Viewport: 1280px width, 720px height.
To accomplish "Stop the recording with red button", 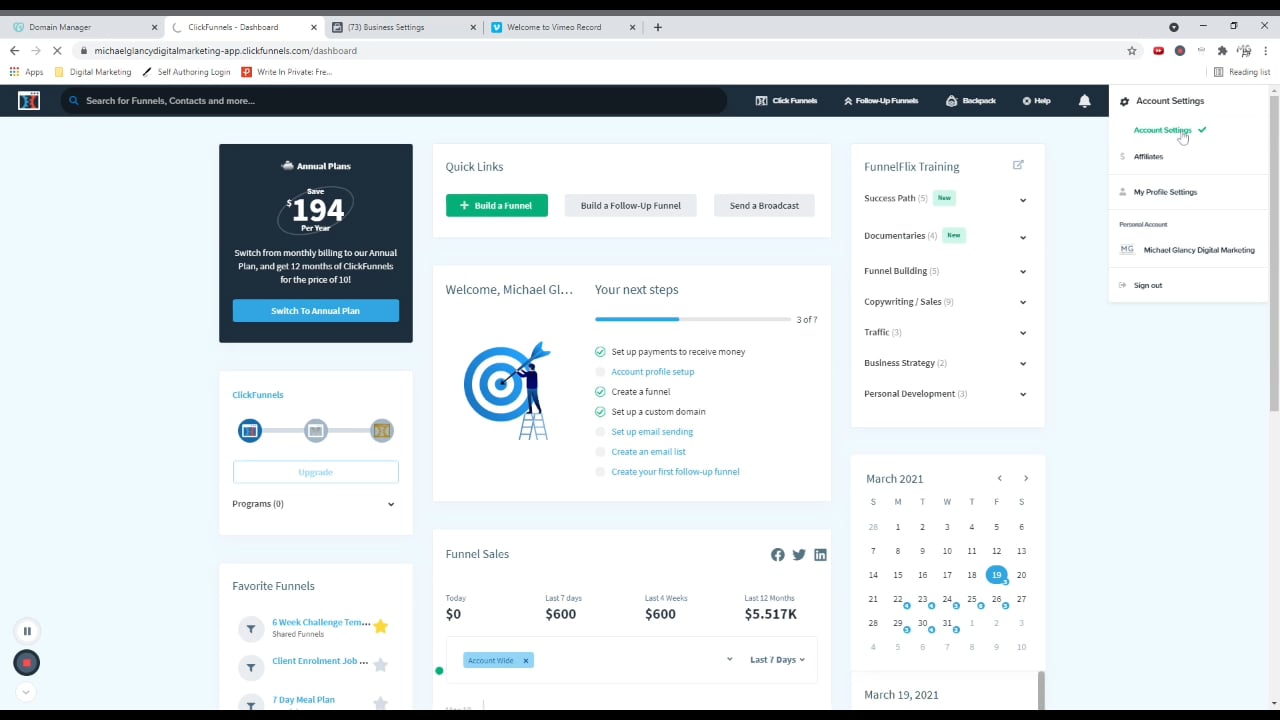I will coord(27,662).
